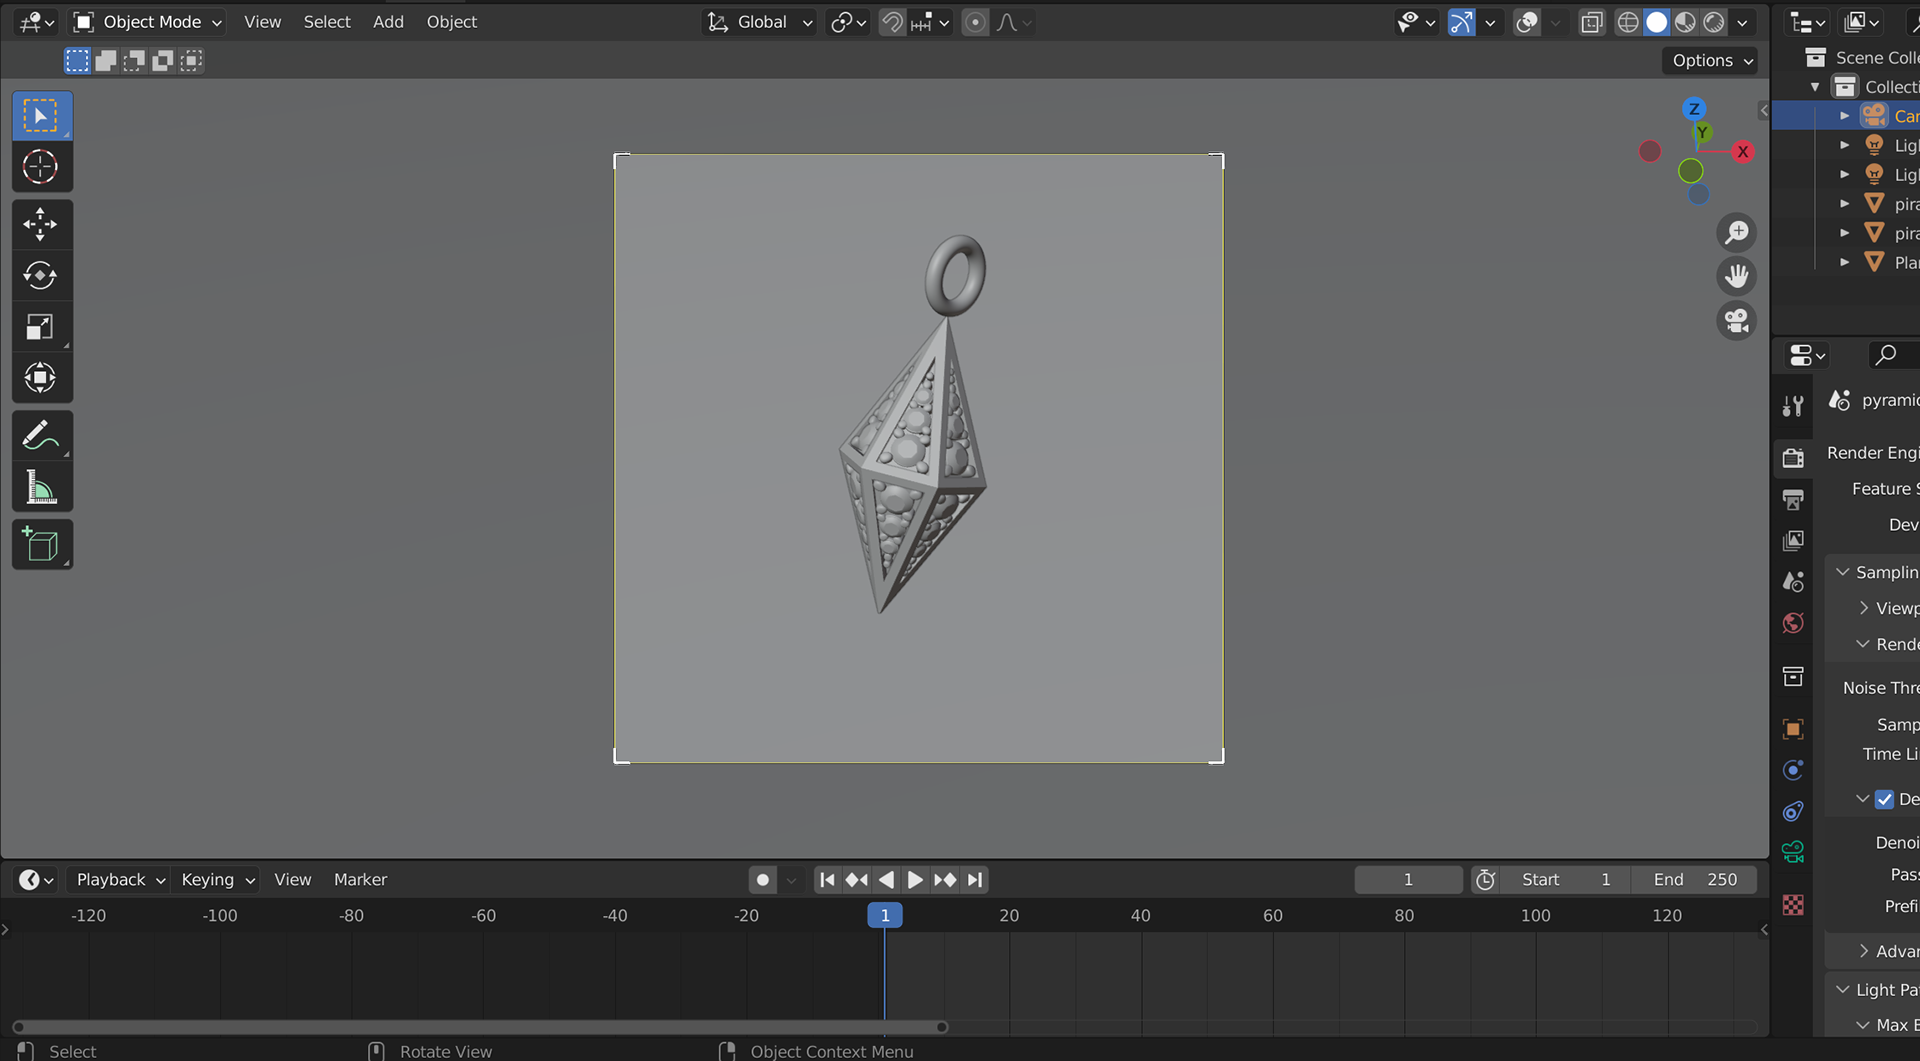
Task: Open the Render properties tab
Action: point(1793,458)
